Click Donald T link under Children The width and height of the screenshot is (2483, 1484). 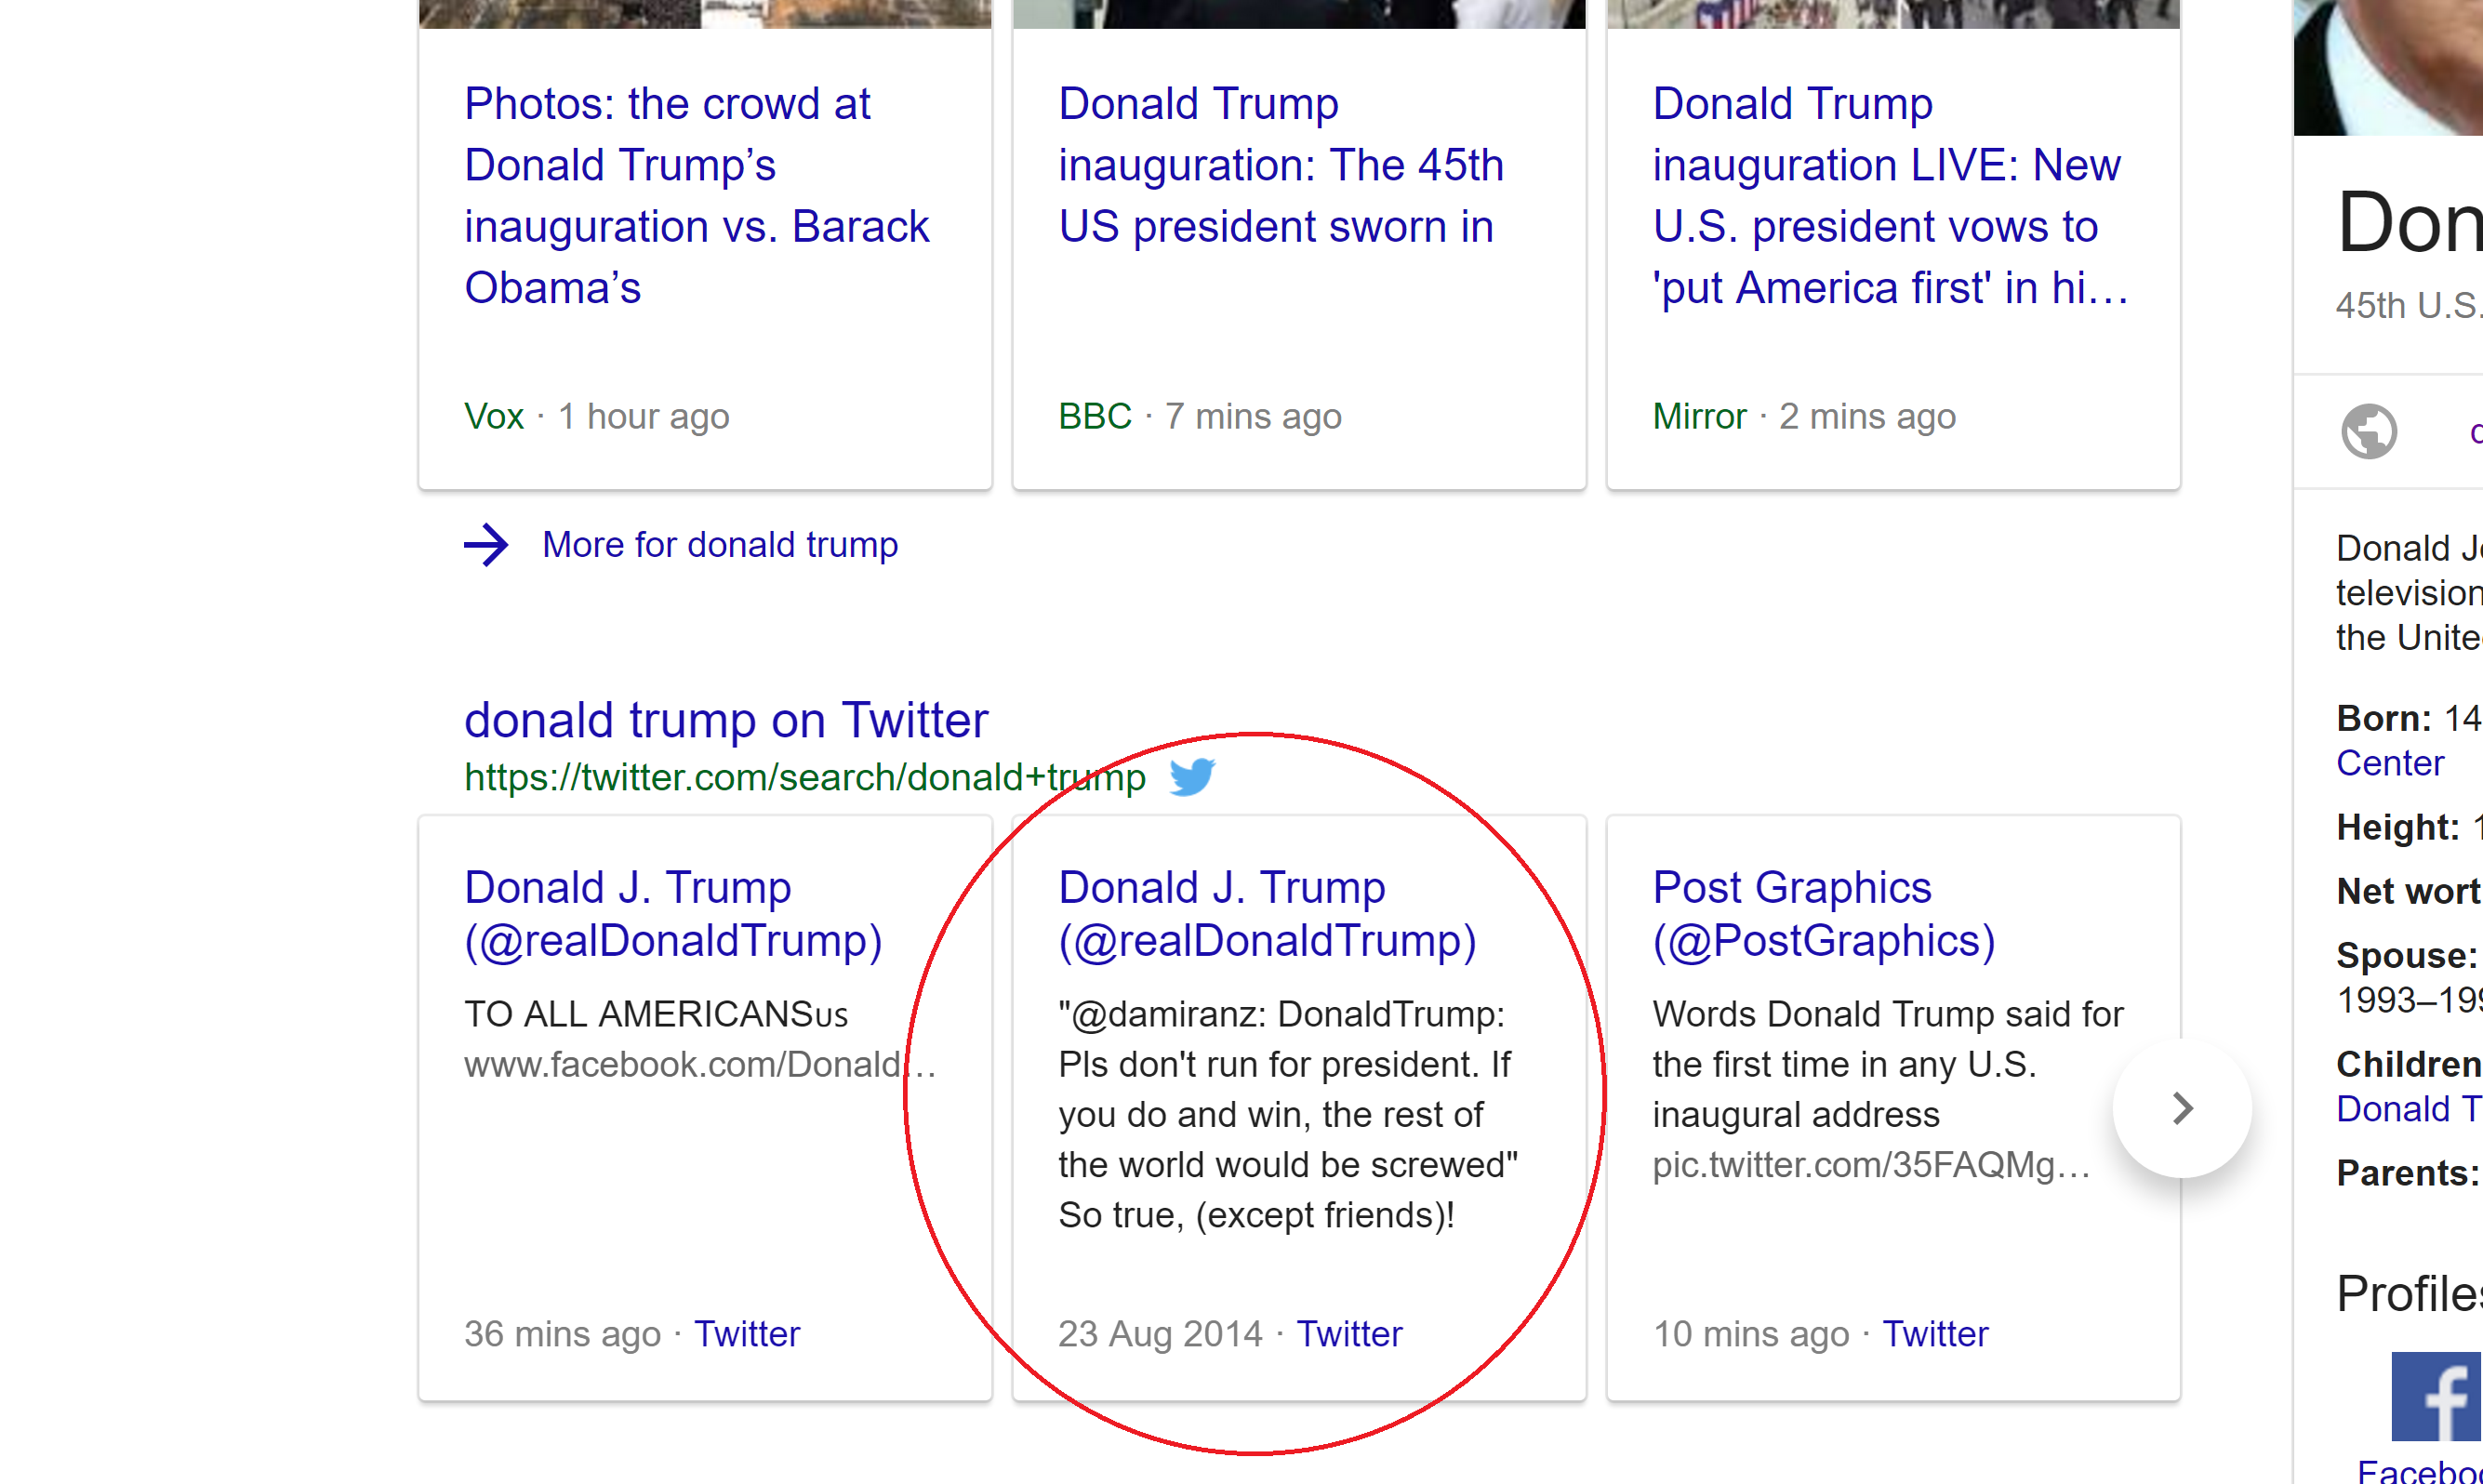pos(2408,1109)
